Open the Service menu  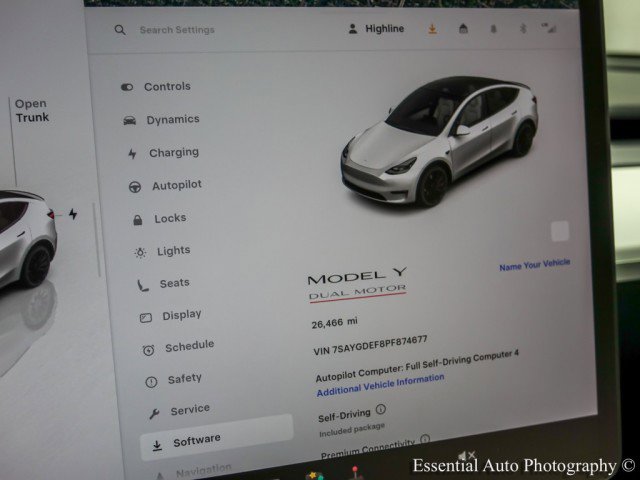coord(179,411)
